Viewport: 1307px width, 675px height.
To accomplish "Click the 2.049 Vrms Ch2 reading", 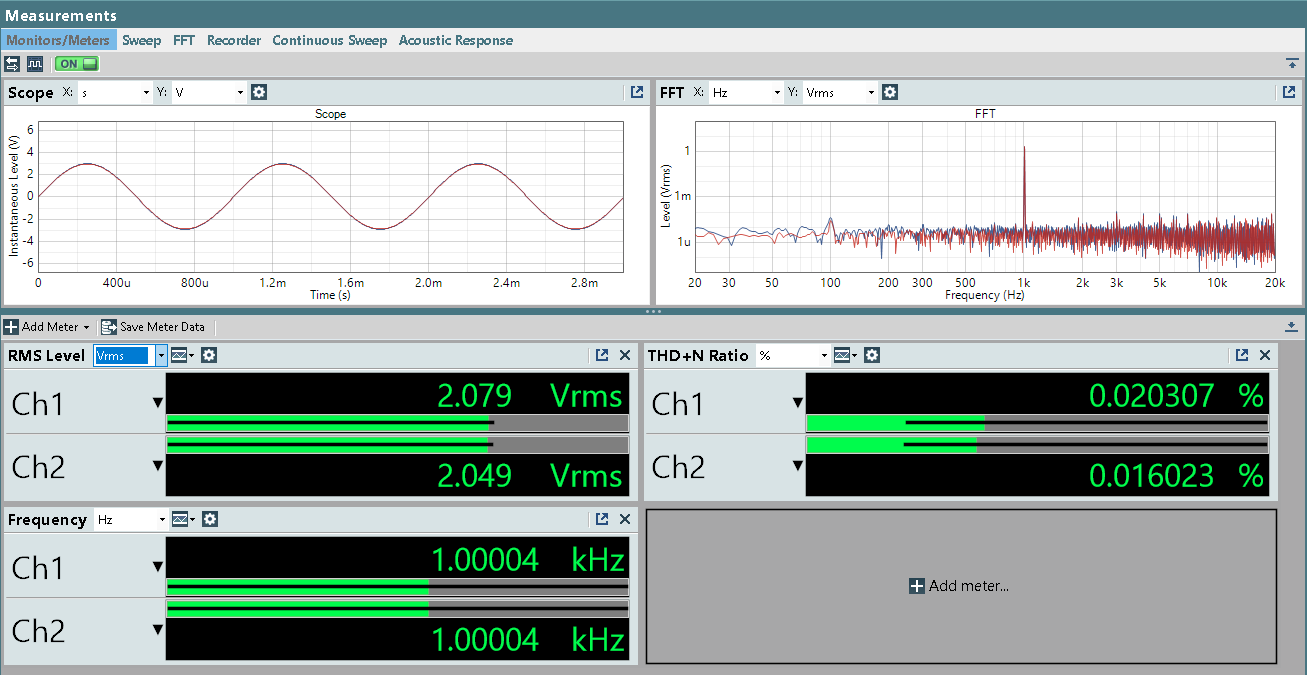I will click(x=530, y=476).
